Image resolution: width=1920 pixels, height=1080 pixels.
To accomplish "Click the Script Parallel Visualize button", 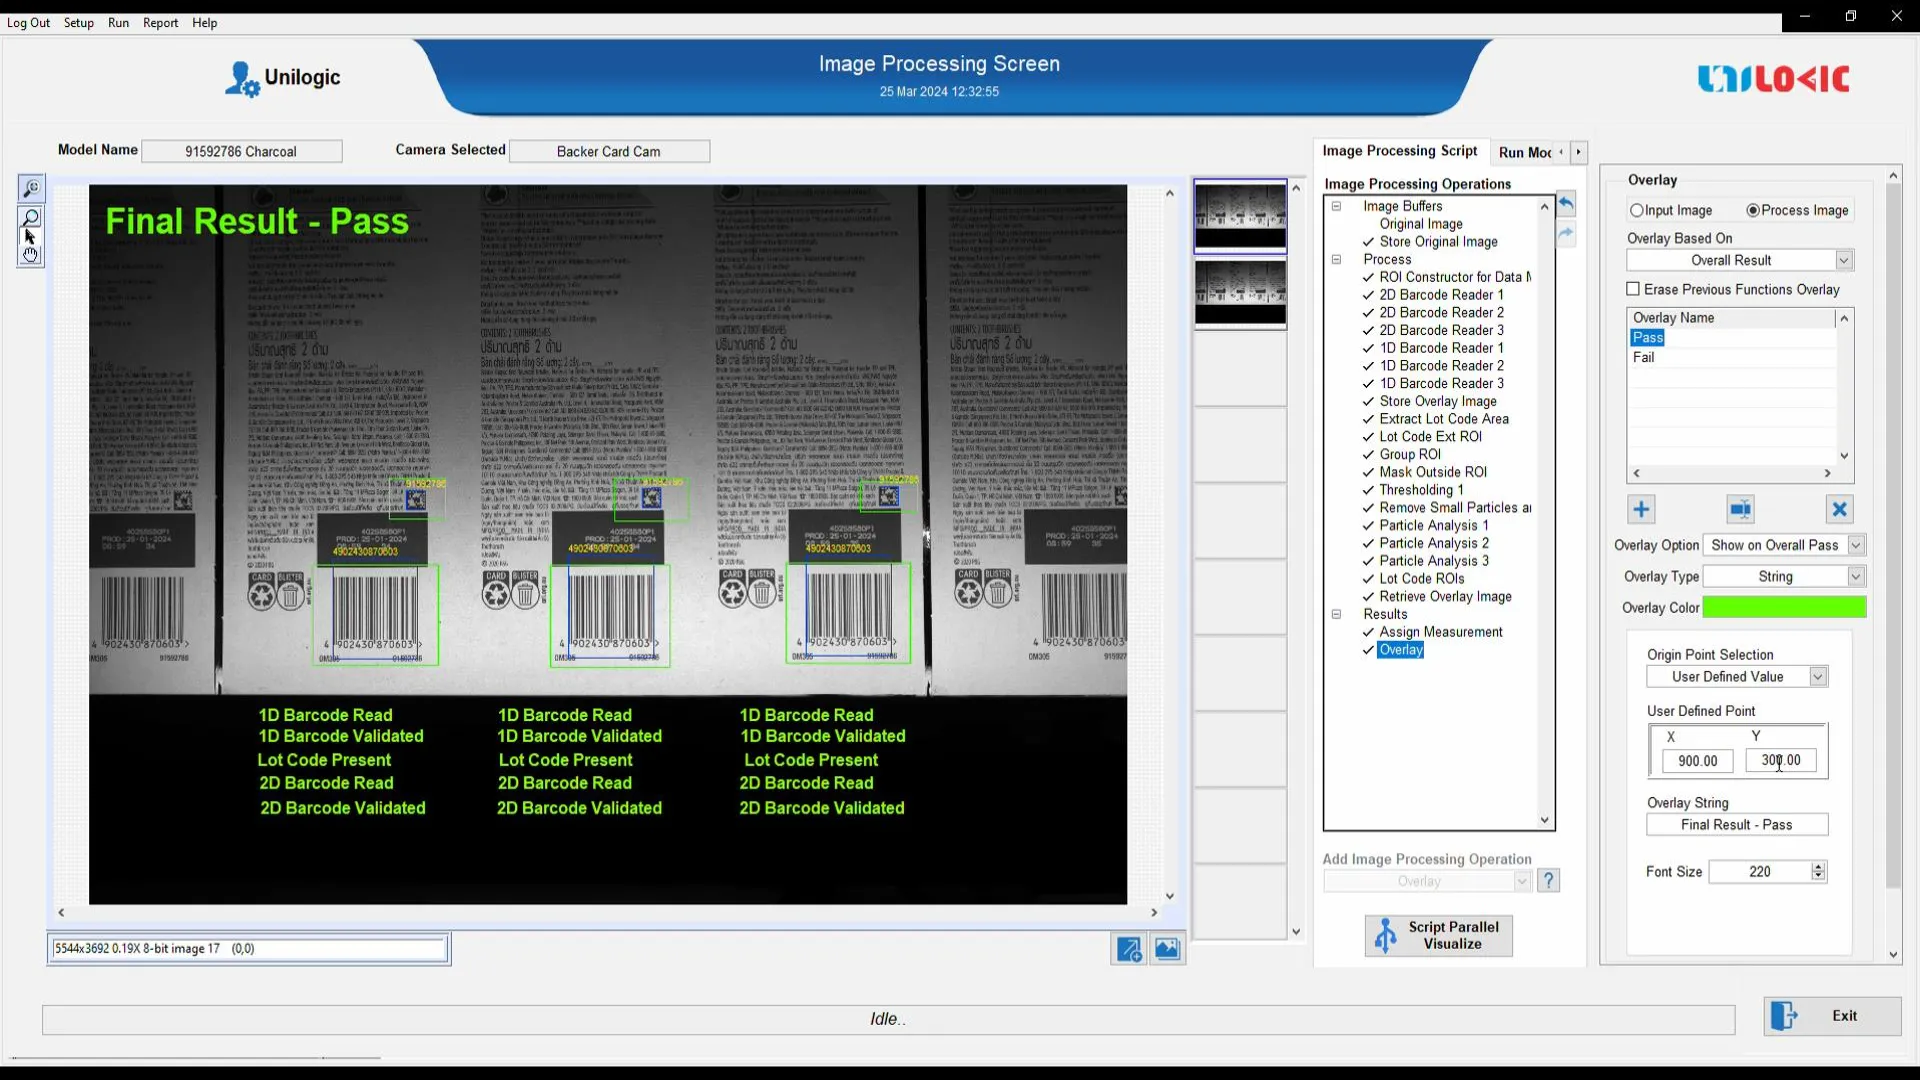I will pyautogui.click(x=1438, y=935).
